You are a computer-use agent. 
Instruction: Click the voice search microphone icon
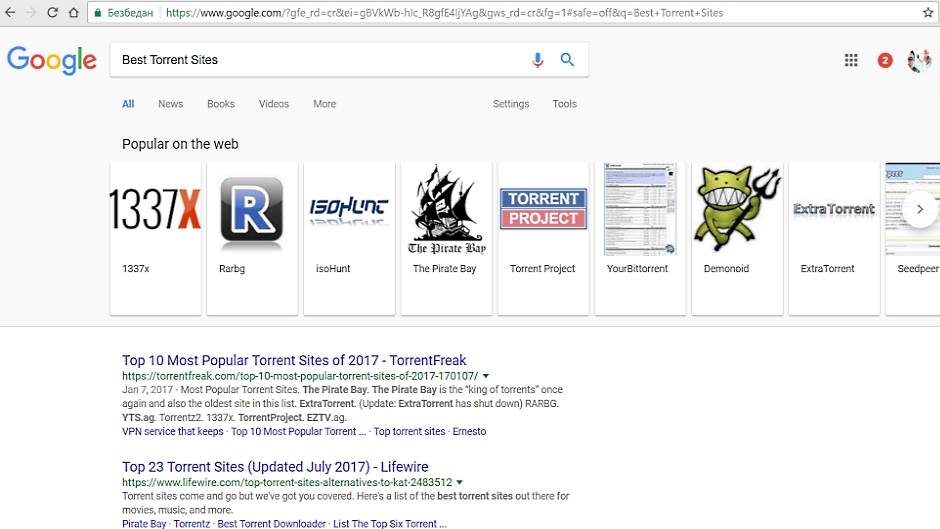click(537, 60)
